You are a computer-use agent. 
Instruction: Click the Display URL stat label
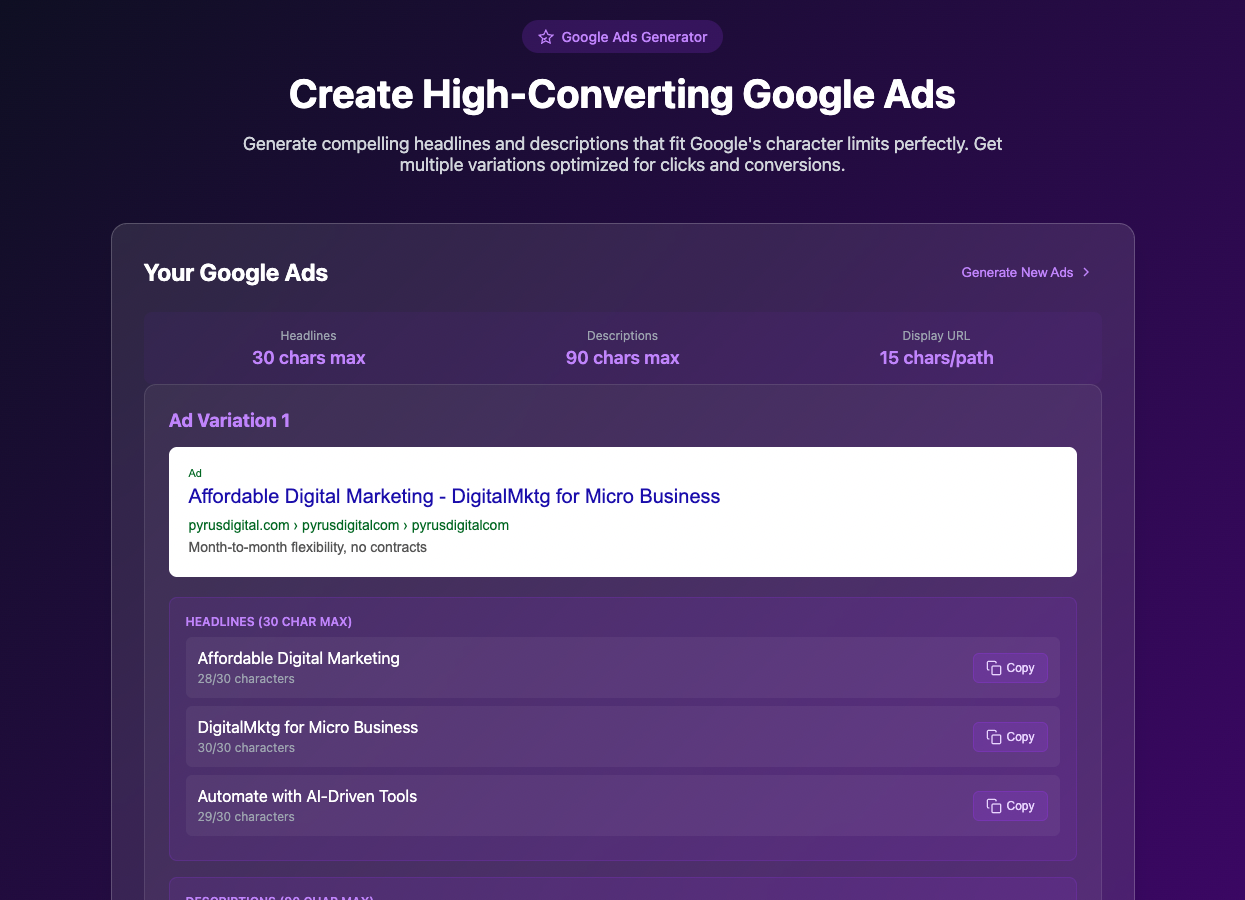click(x=936, y=336)
